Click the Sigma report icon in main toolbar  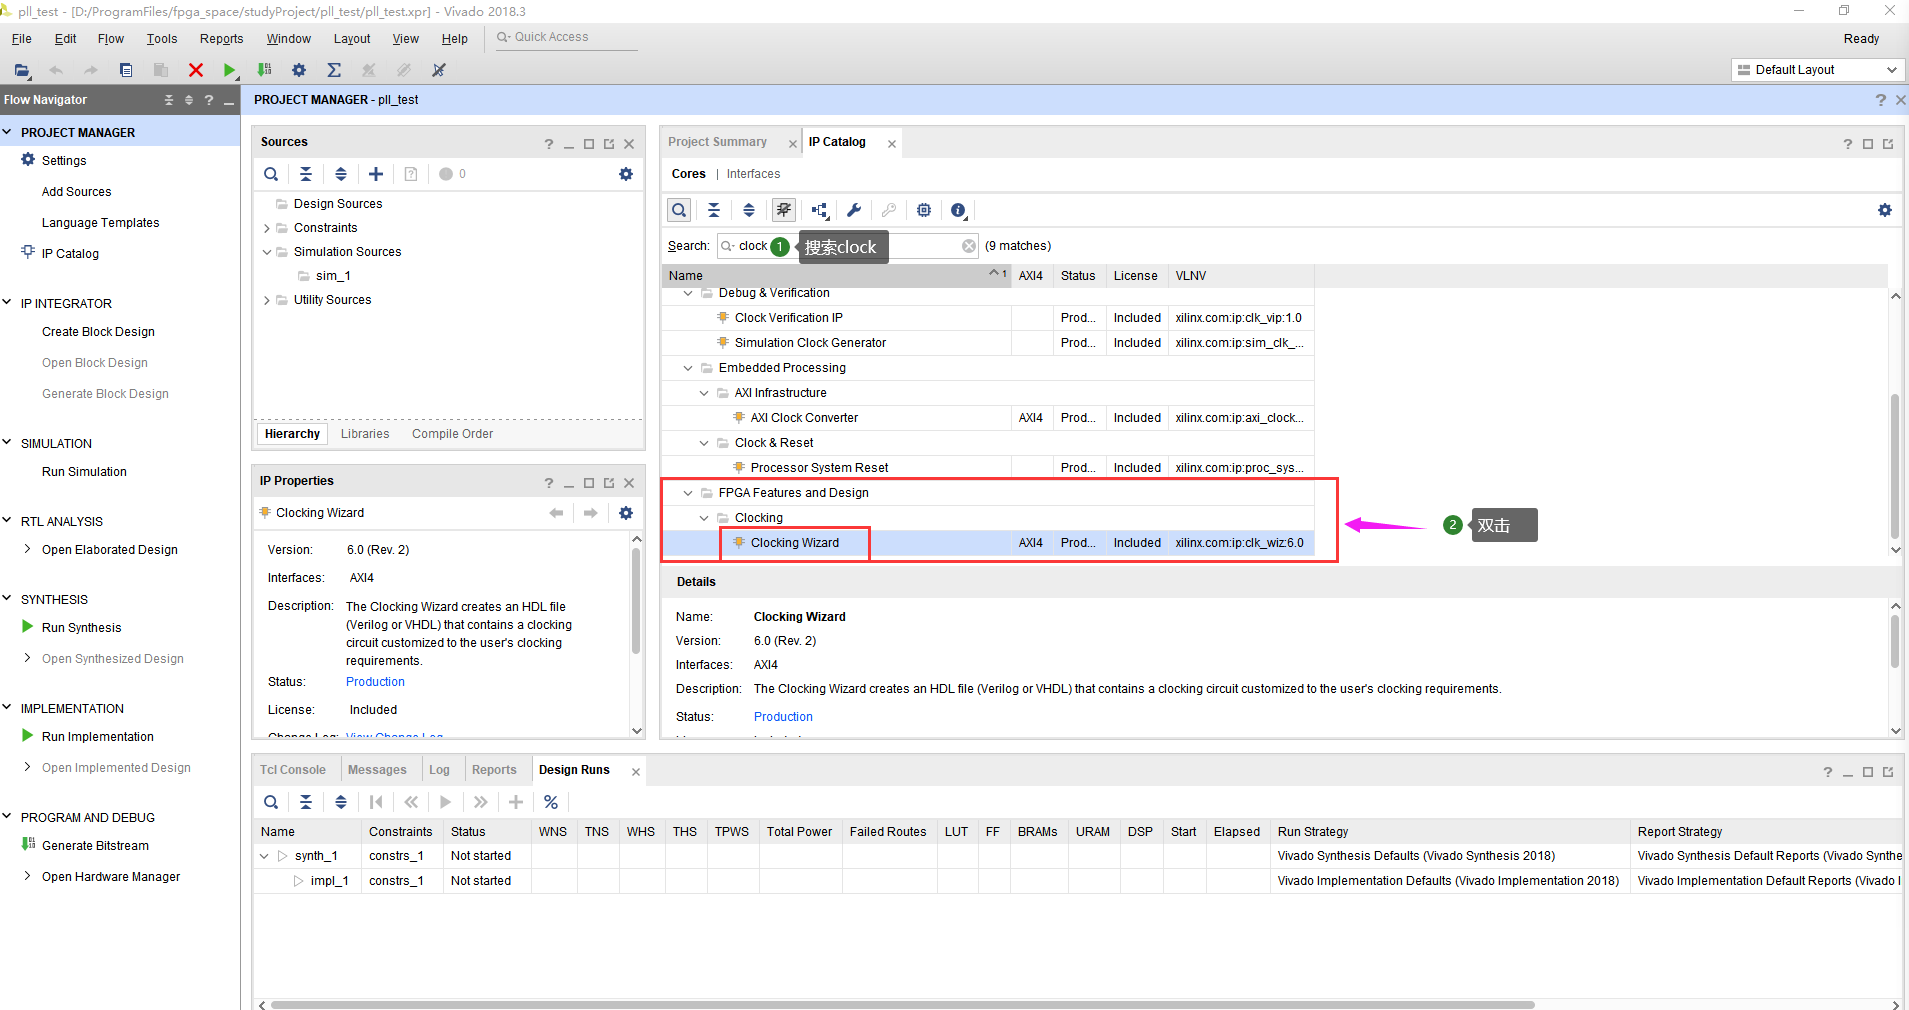(x=334, y=70)
